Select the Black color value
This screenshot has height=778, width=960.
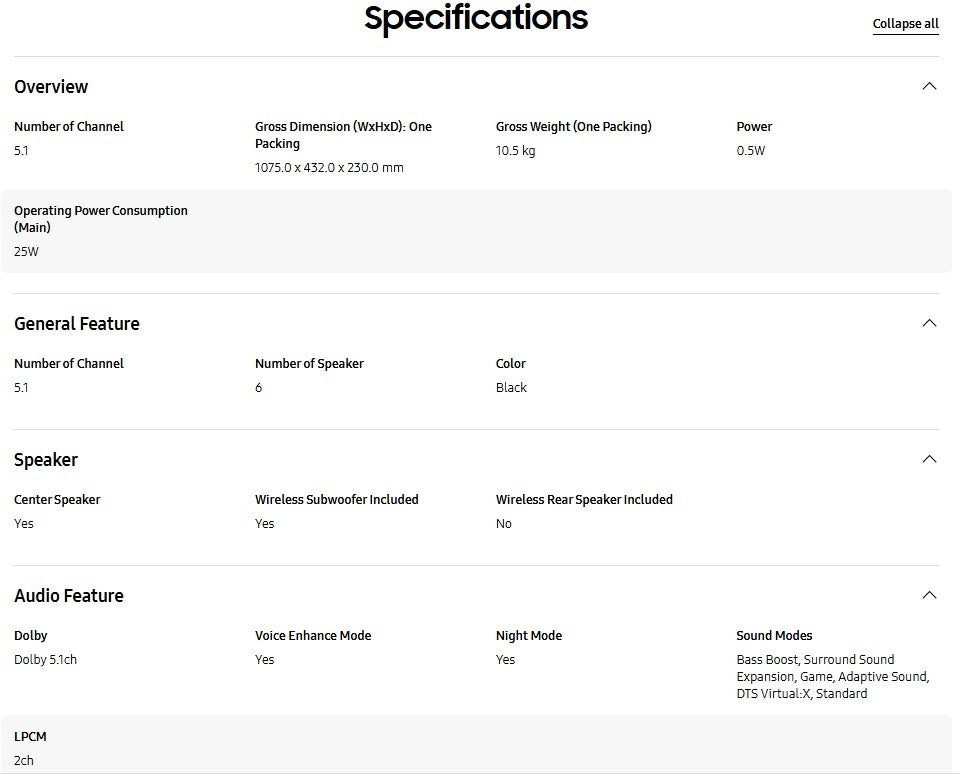pos(511,388)
